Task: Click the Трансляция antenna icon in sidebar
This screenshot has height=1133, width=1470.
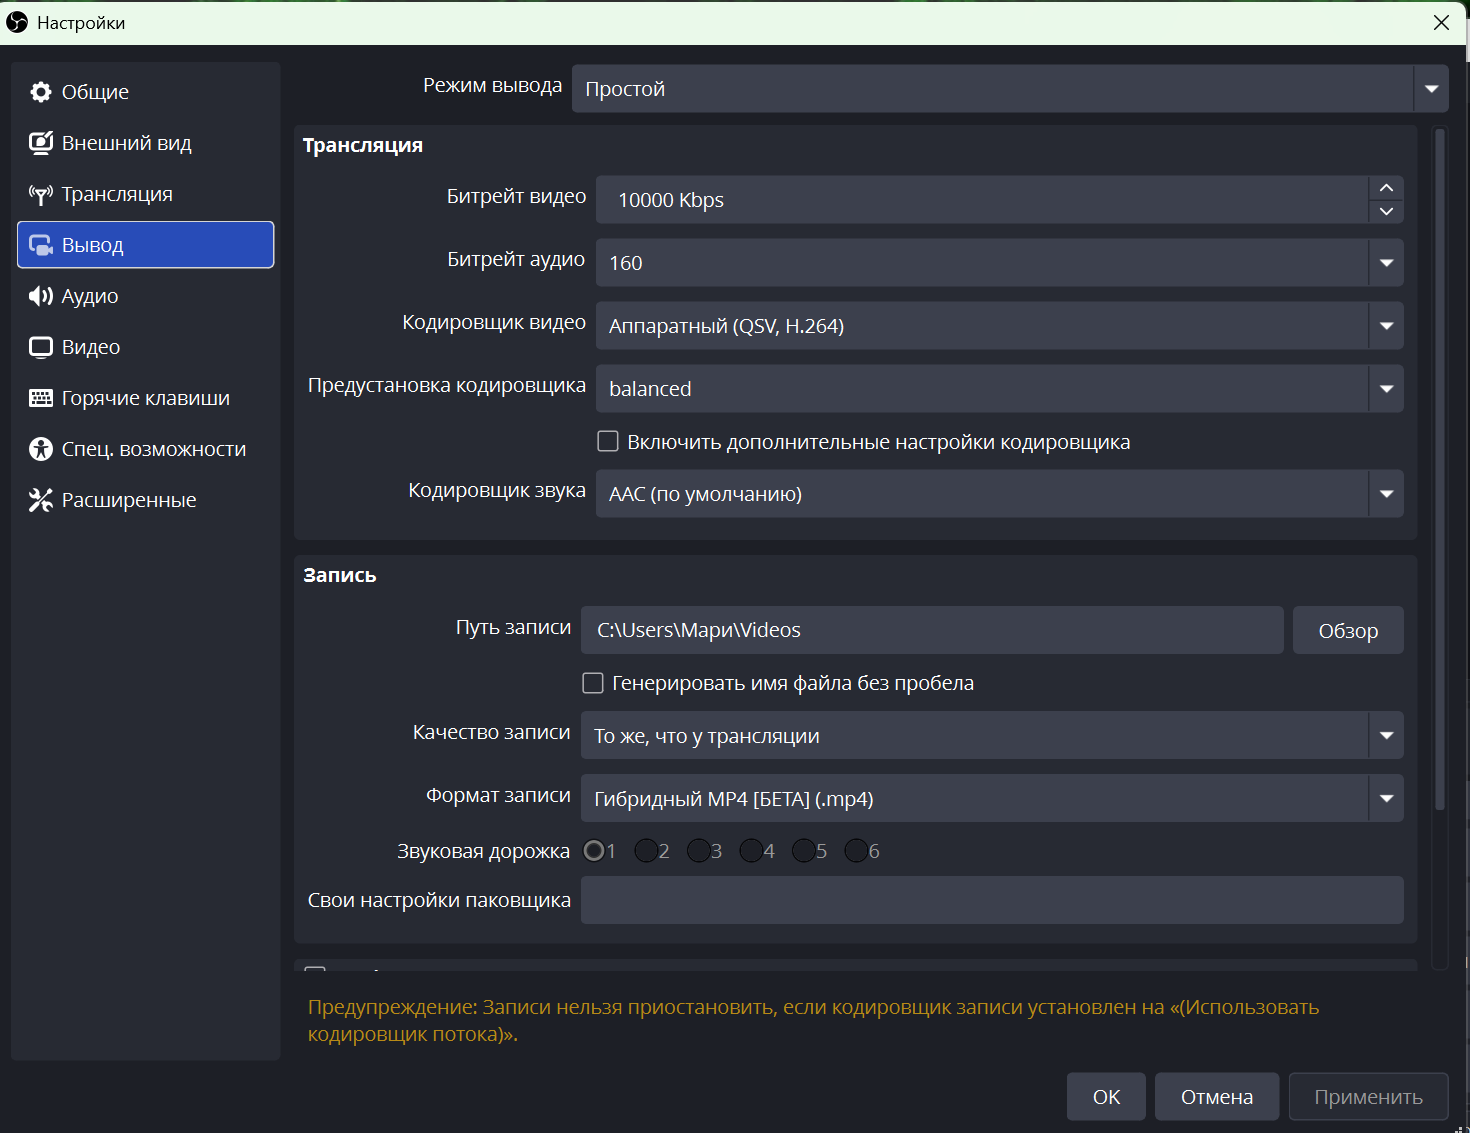Action: (x=40, y=194)
